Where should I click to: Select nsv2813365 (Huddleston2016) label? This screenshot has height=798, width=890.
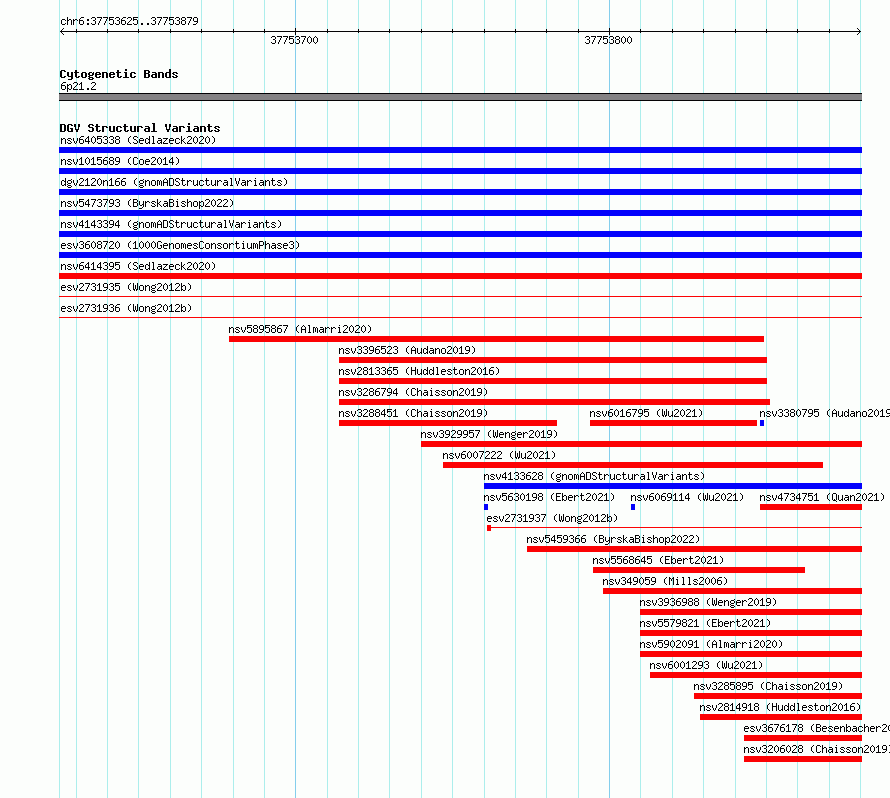[x=419, y=371]
